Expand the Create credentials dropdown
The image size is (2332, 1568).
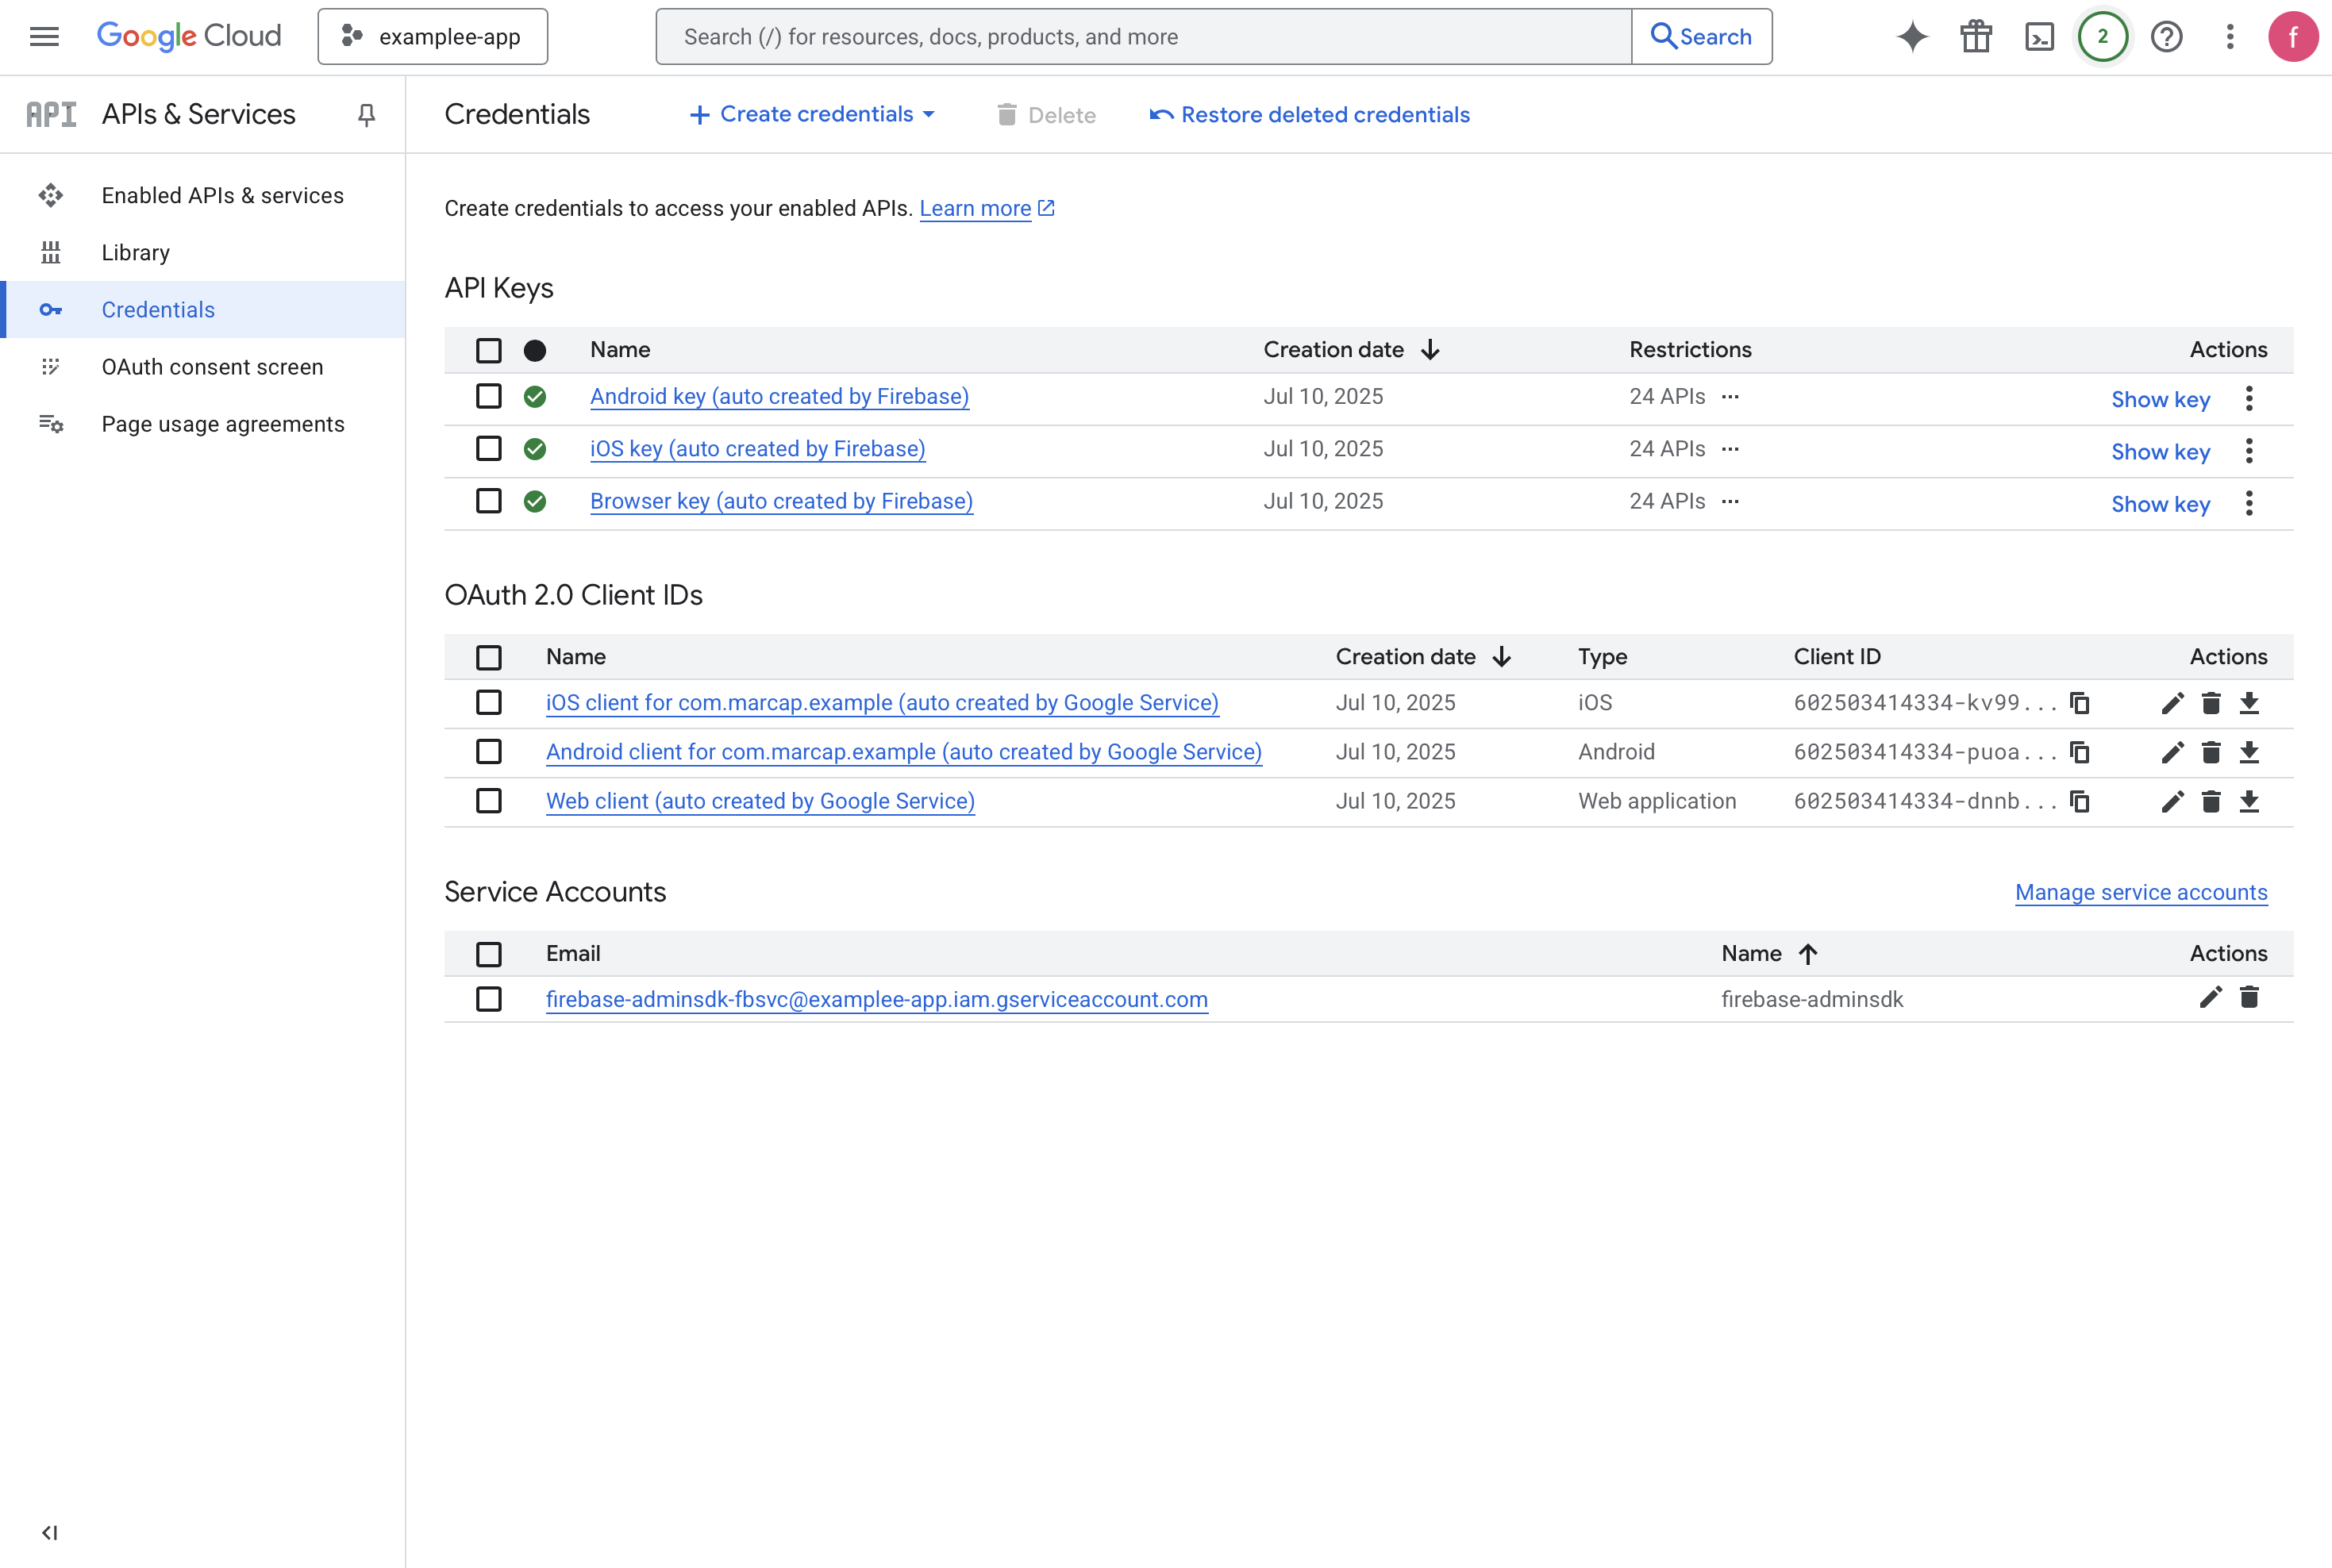[x=813, y=115]
